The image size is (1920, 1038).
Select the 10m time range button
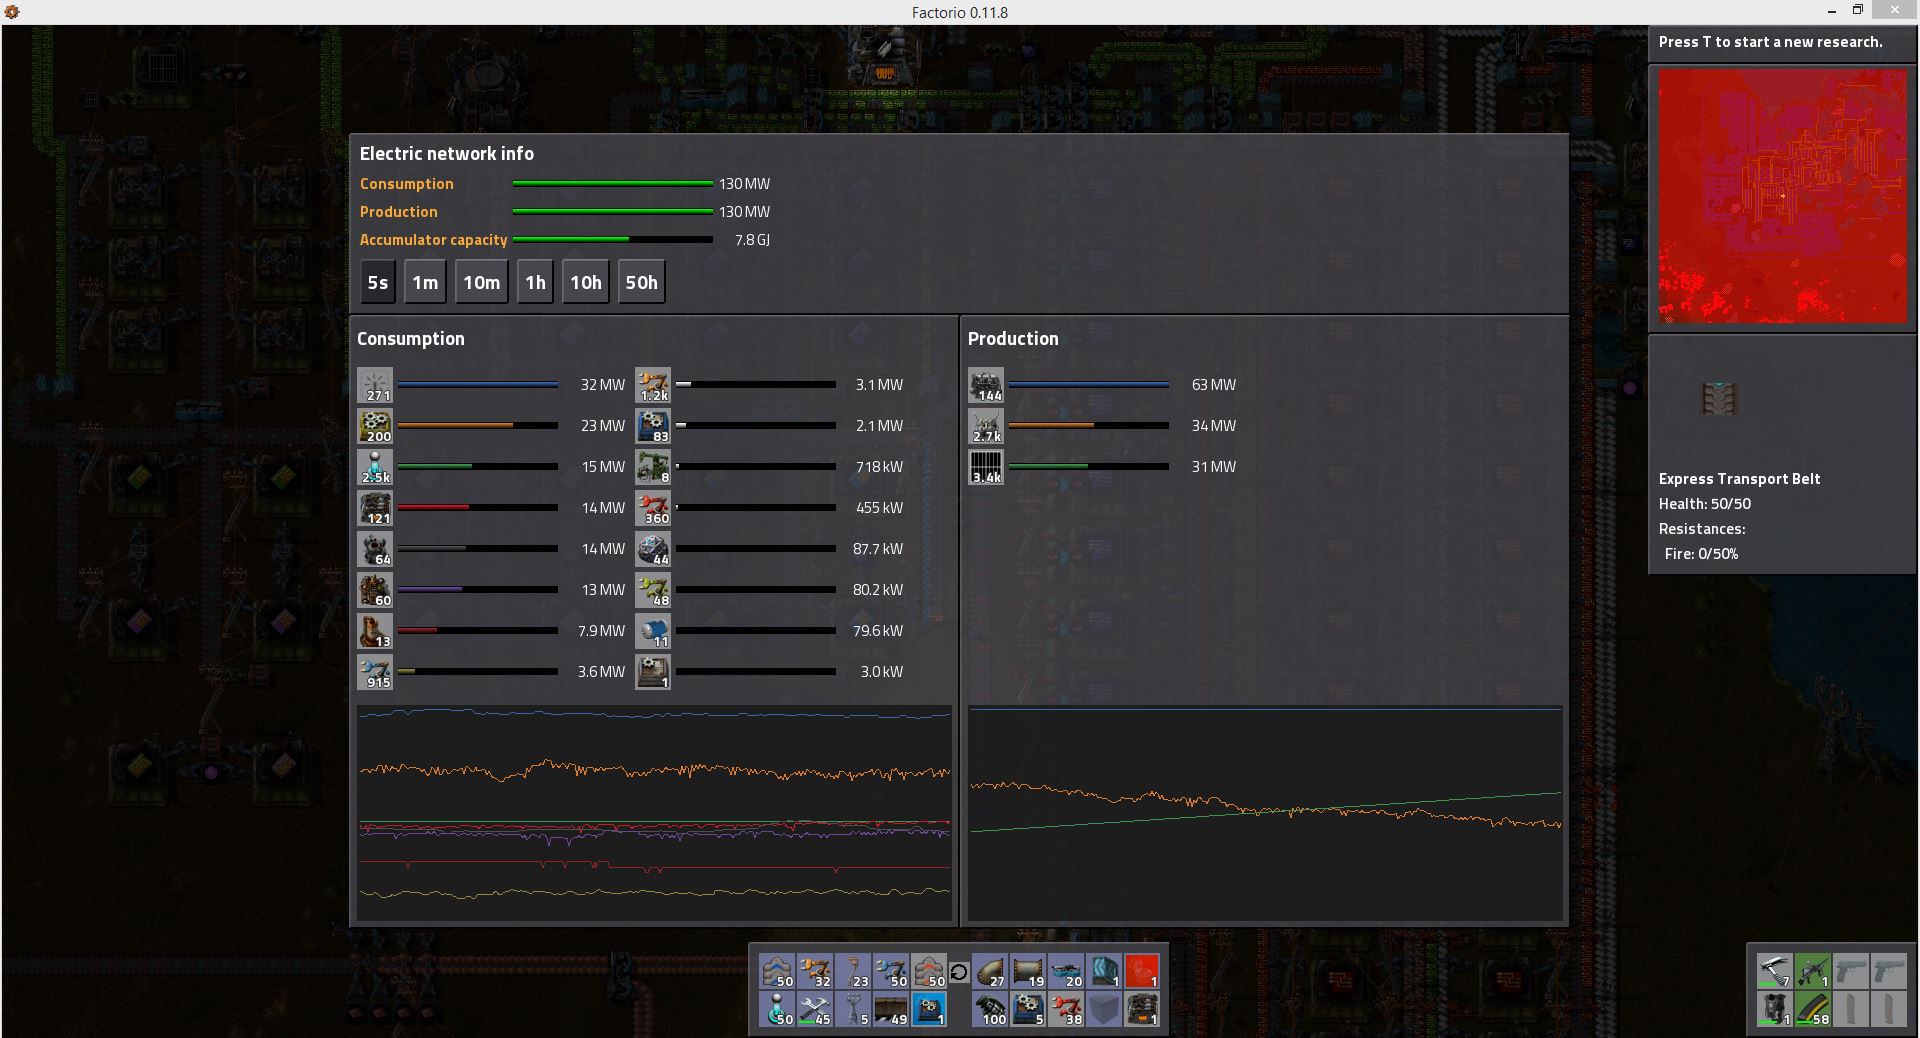coord(481,282)
